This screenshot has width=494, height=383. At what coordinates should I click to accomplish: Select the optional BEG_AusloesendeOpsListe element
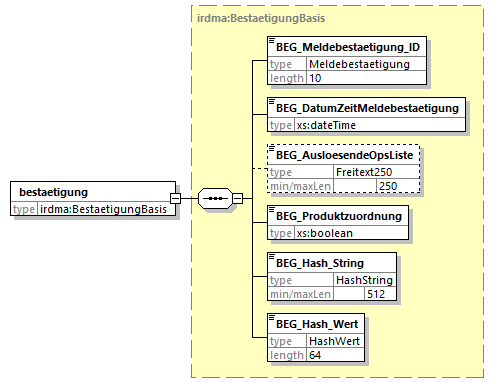coord(344,155)
